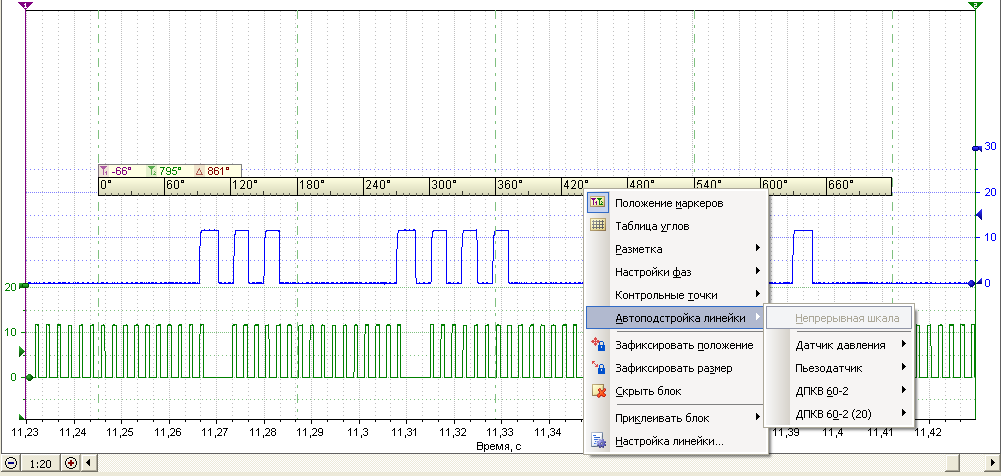Image resolution: width=1001 pixels, height=476 pixels.
Task: Select Скрыть блок to hide ruler
Action: 676,391
